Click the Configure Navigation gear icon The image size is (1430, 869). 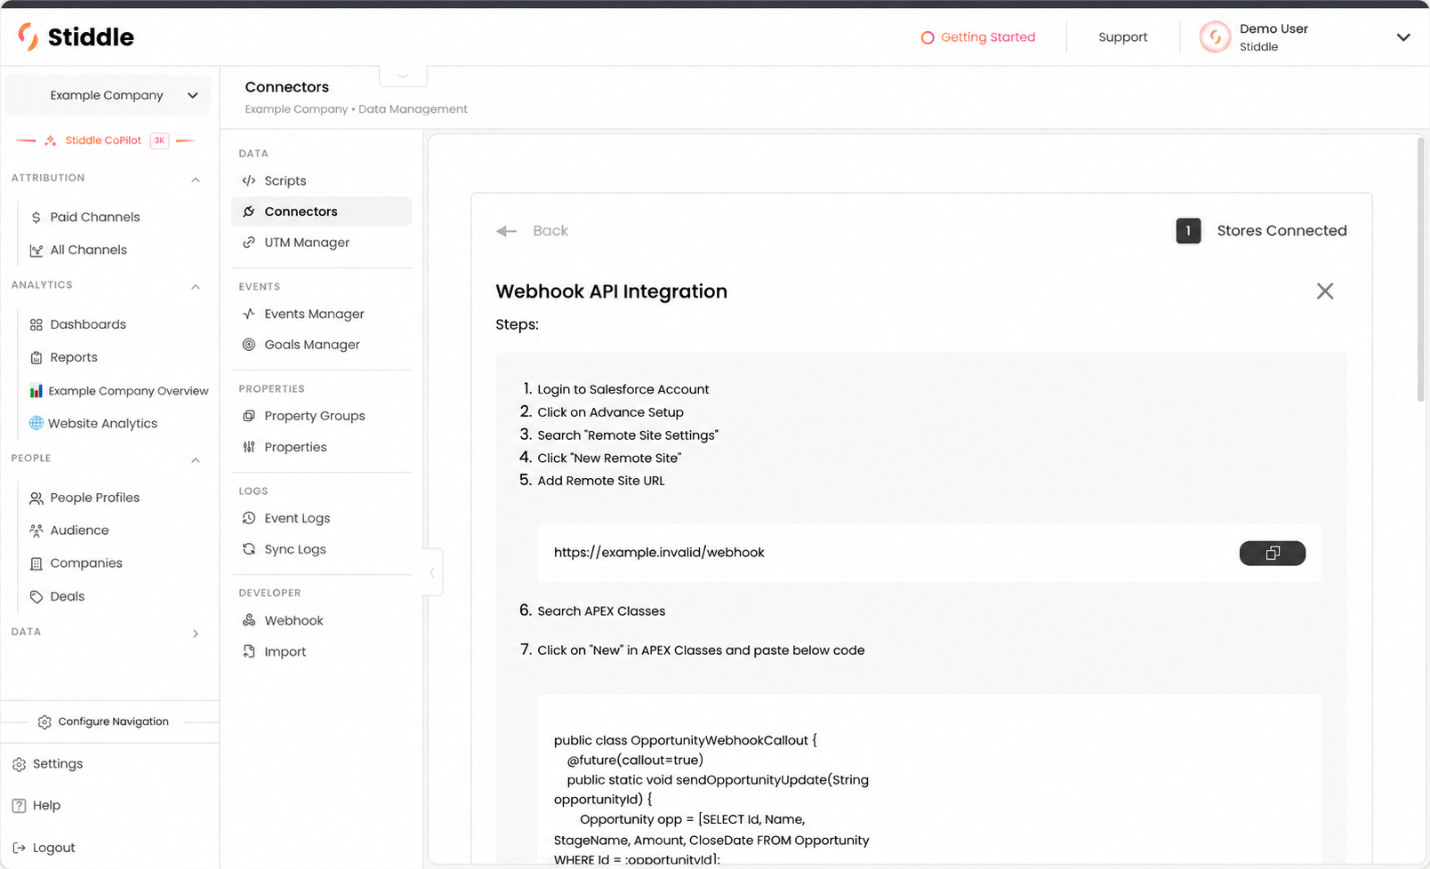[44, 722]
